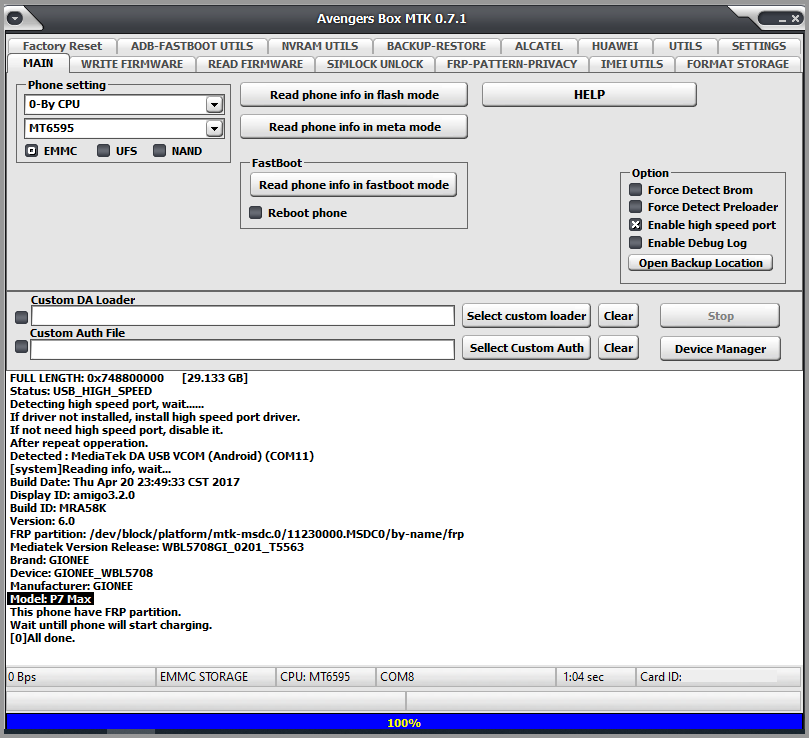Click Open Backup Location button

pos(700,263)
